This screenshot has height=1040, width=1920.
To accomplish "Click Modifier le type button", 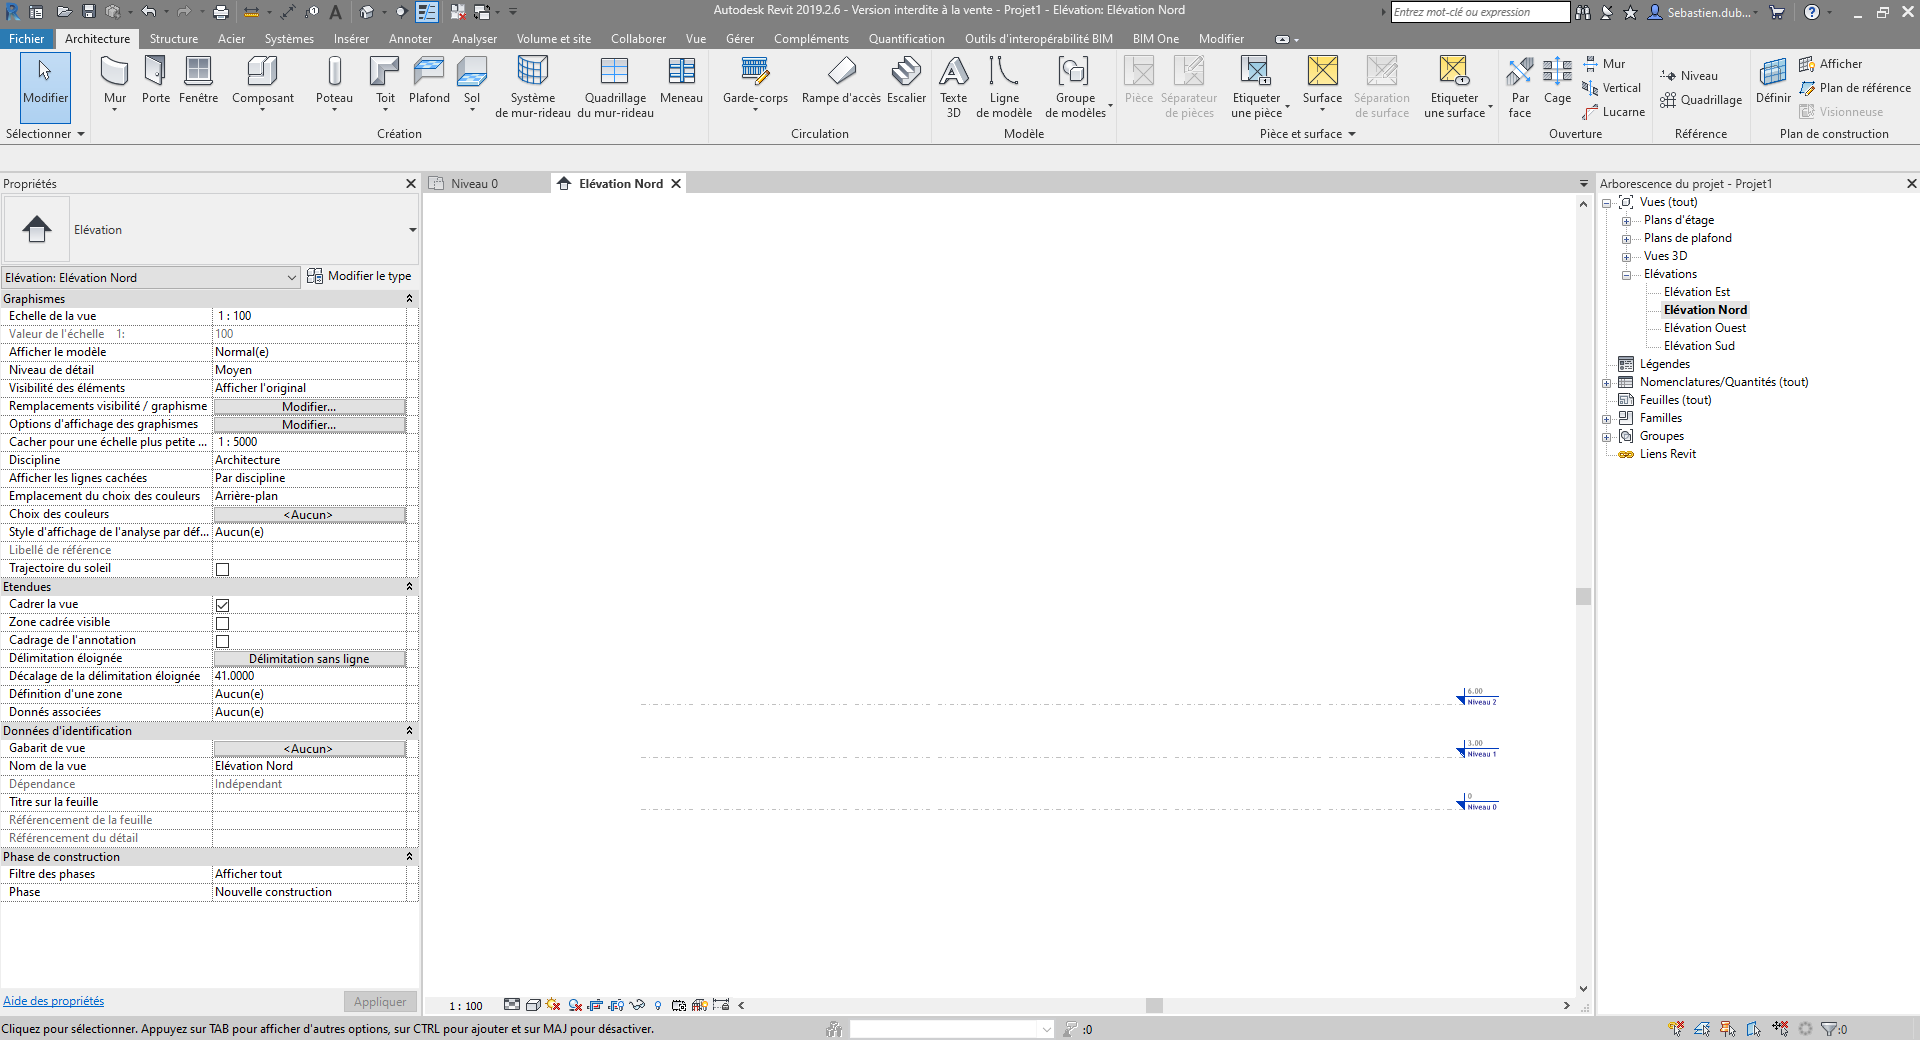I will tap(359, 276).
